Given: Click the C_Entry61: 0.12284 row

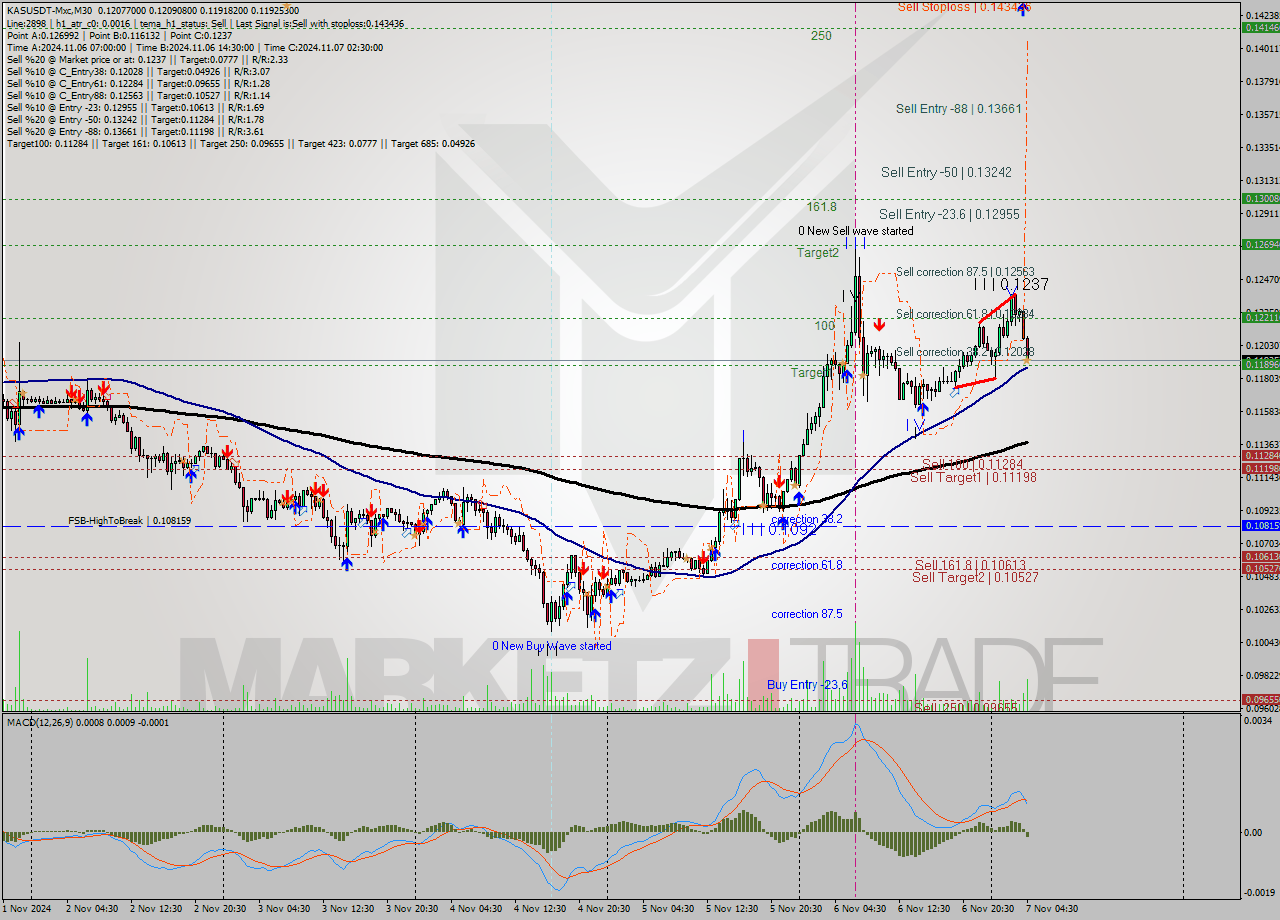Looking at the screenshot, I should [138, 83].
